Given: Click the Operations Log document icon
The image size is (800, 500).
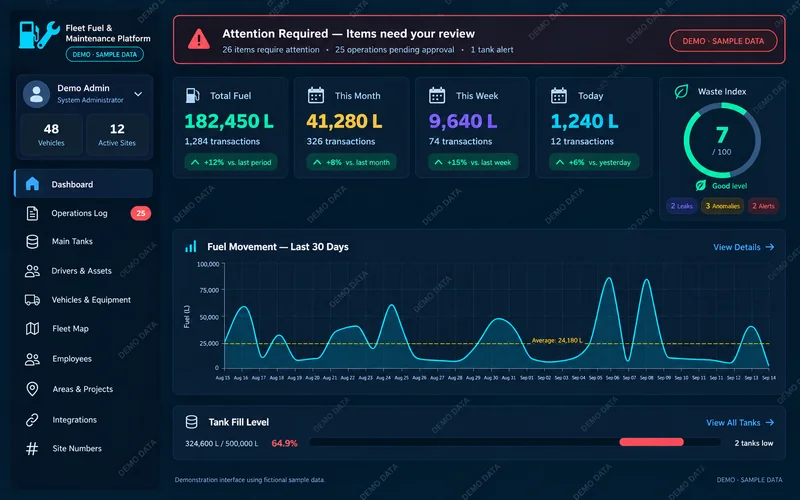Looking at the screenshot, I should (32, 213).
